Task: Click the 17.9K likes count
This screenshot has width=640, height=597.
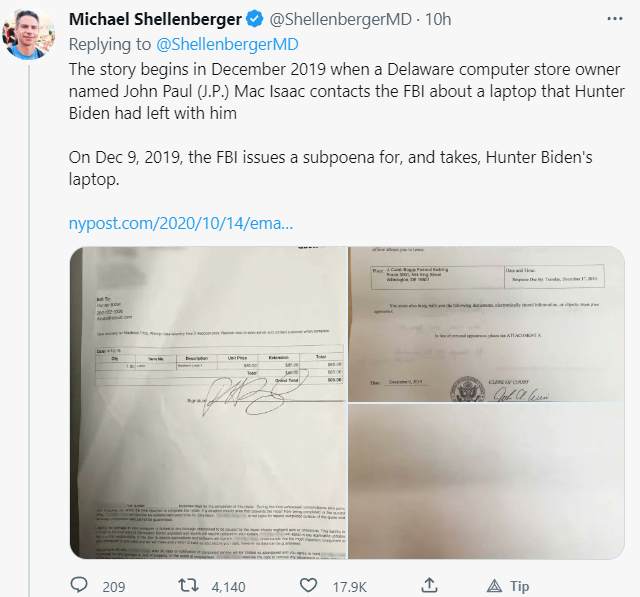Action: [x=349, y=586]
